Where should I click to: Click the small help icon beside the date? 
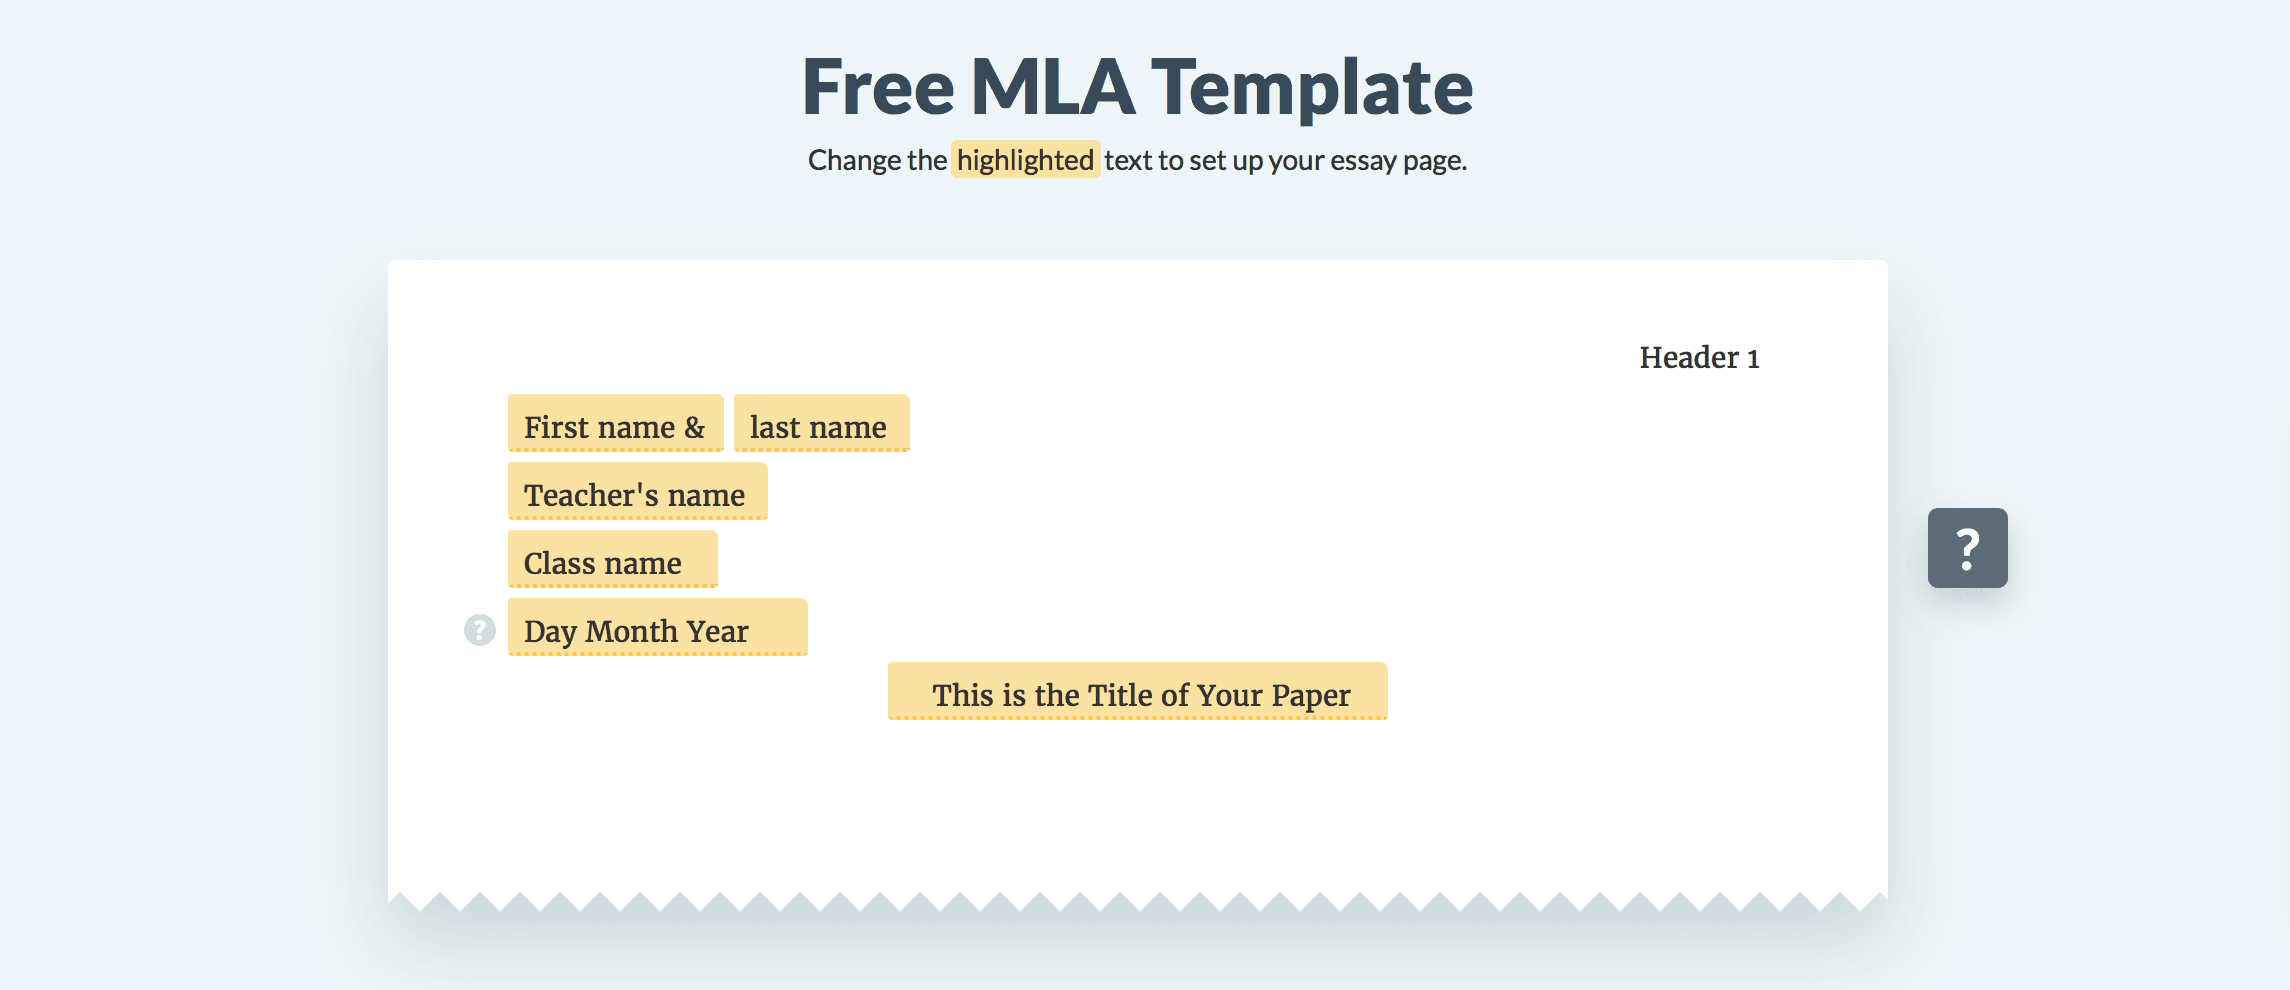pyautogui.click(x=480, y=630)
